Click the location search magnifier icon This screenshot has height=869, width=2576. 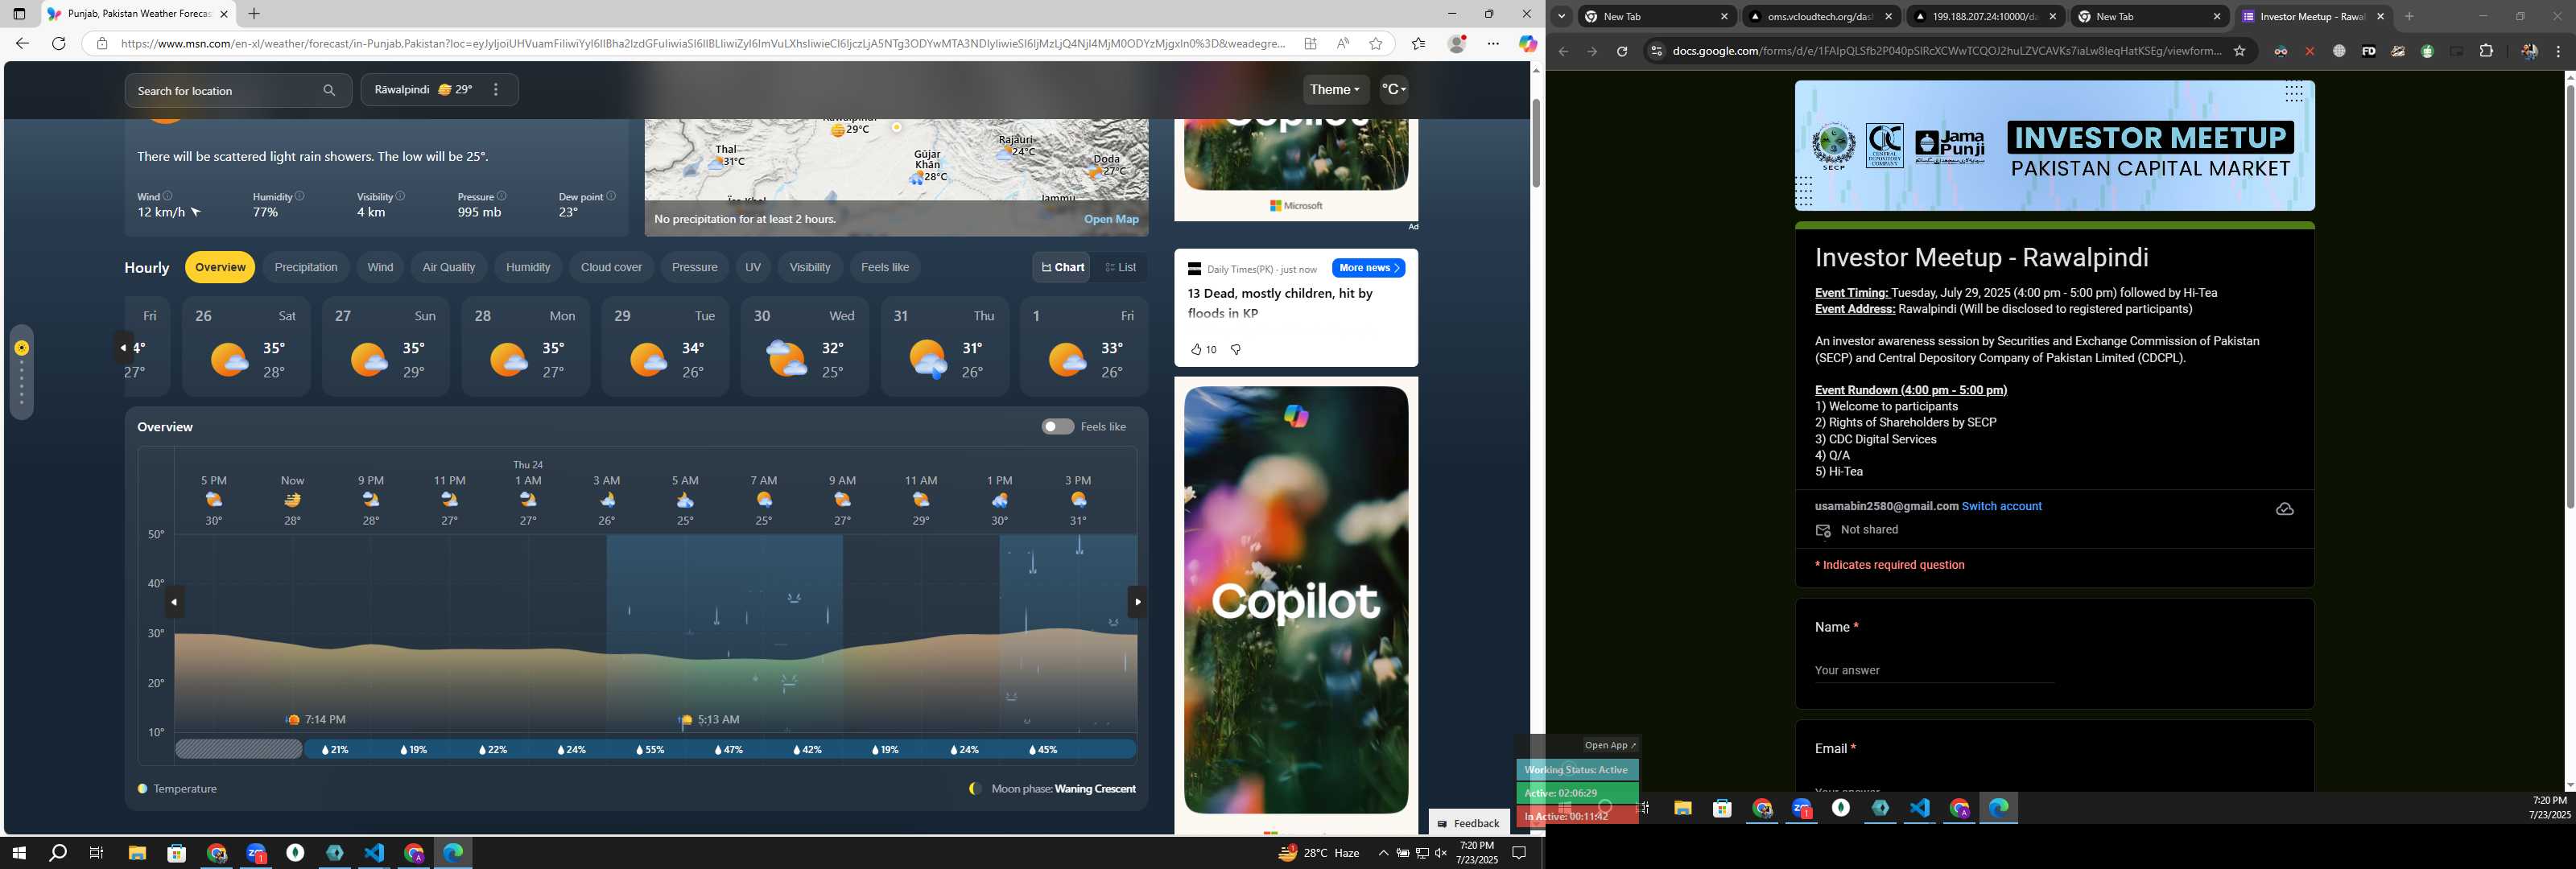pyautogui.click(x=329, y=90)
